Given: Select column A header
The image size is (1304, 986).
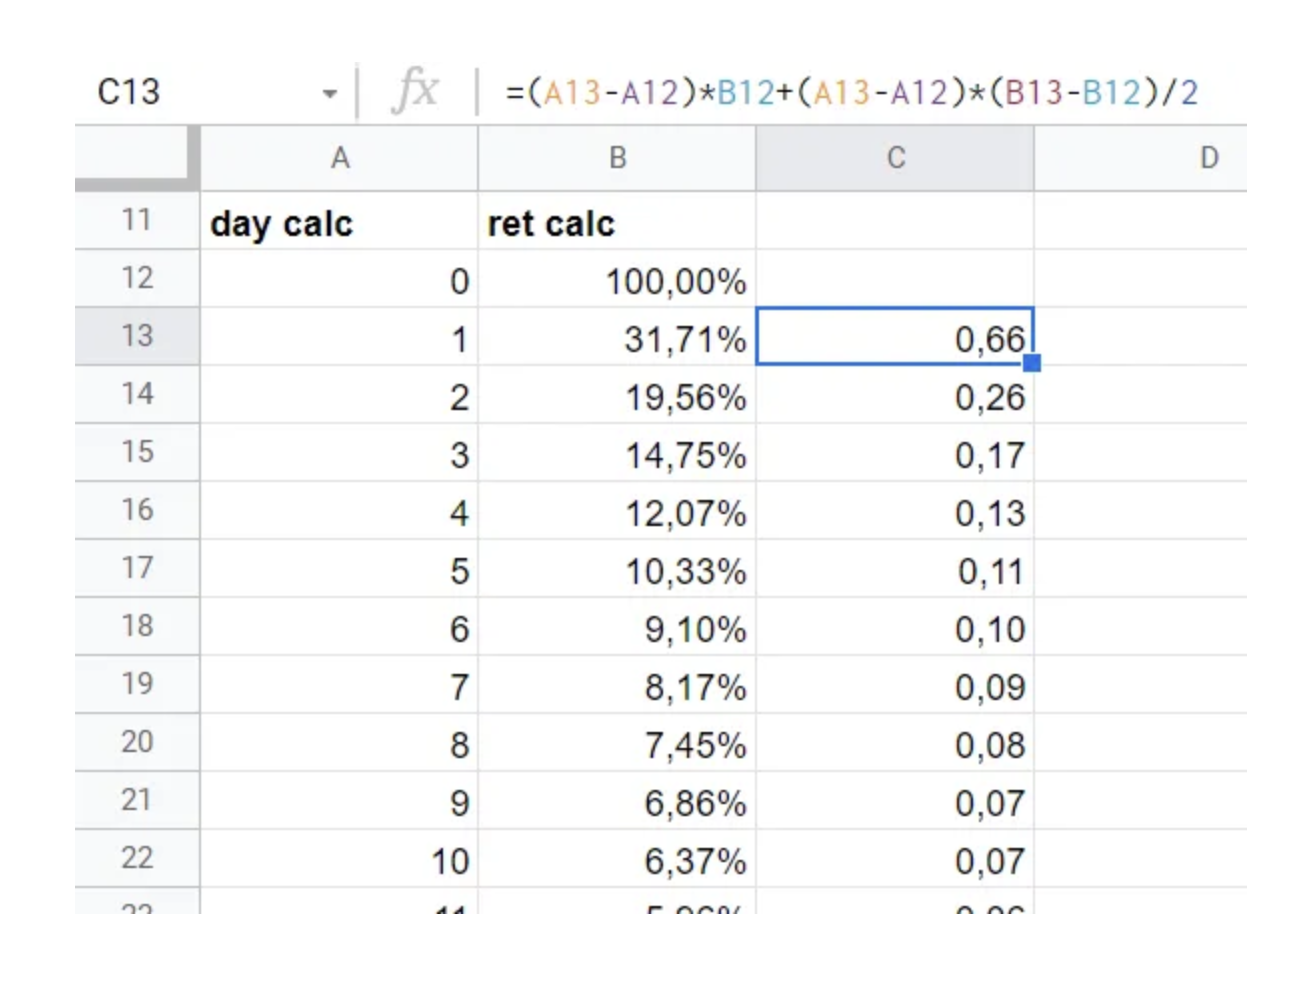Looking at the screenshot, I should coord(339,158).
